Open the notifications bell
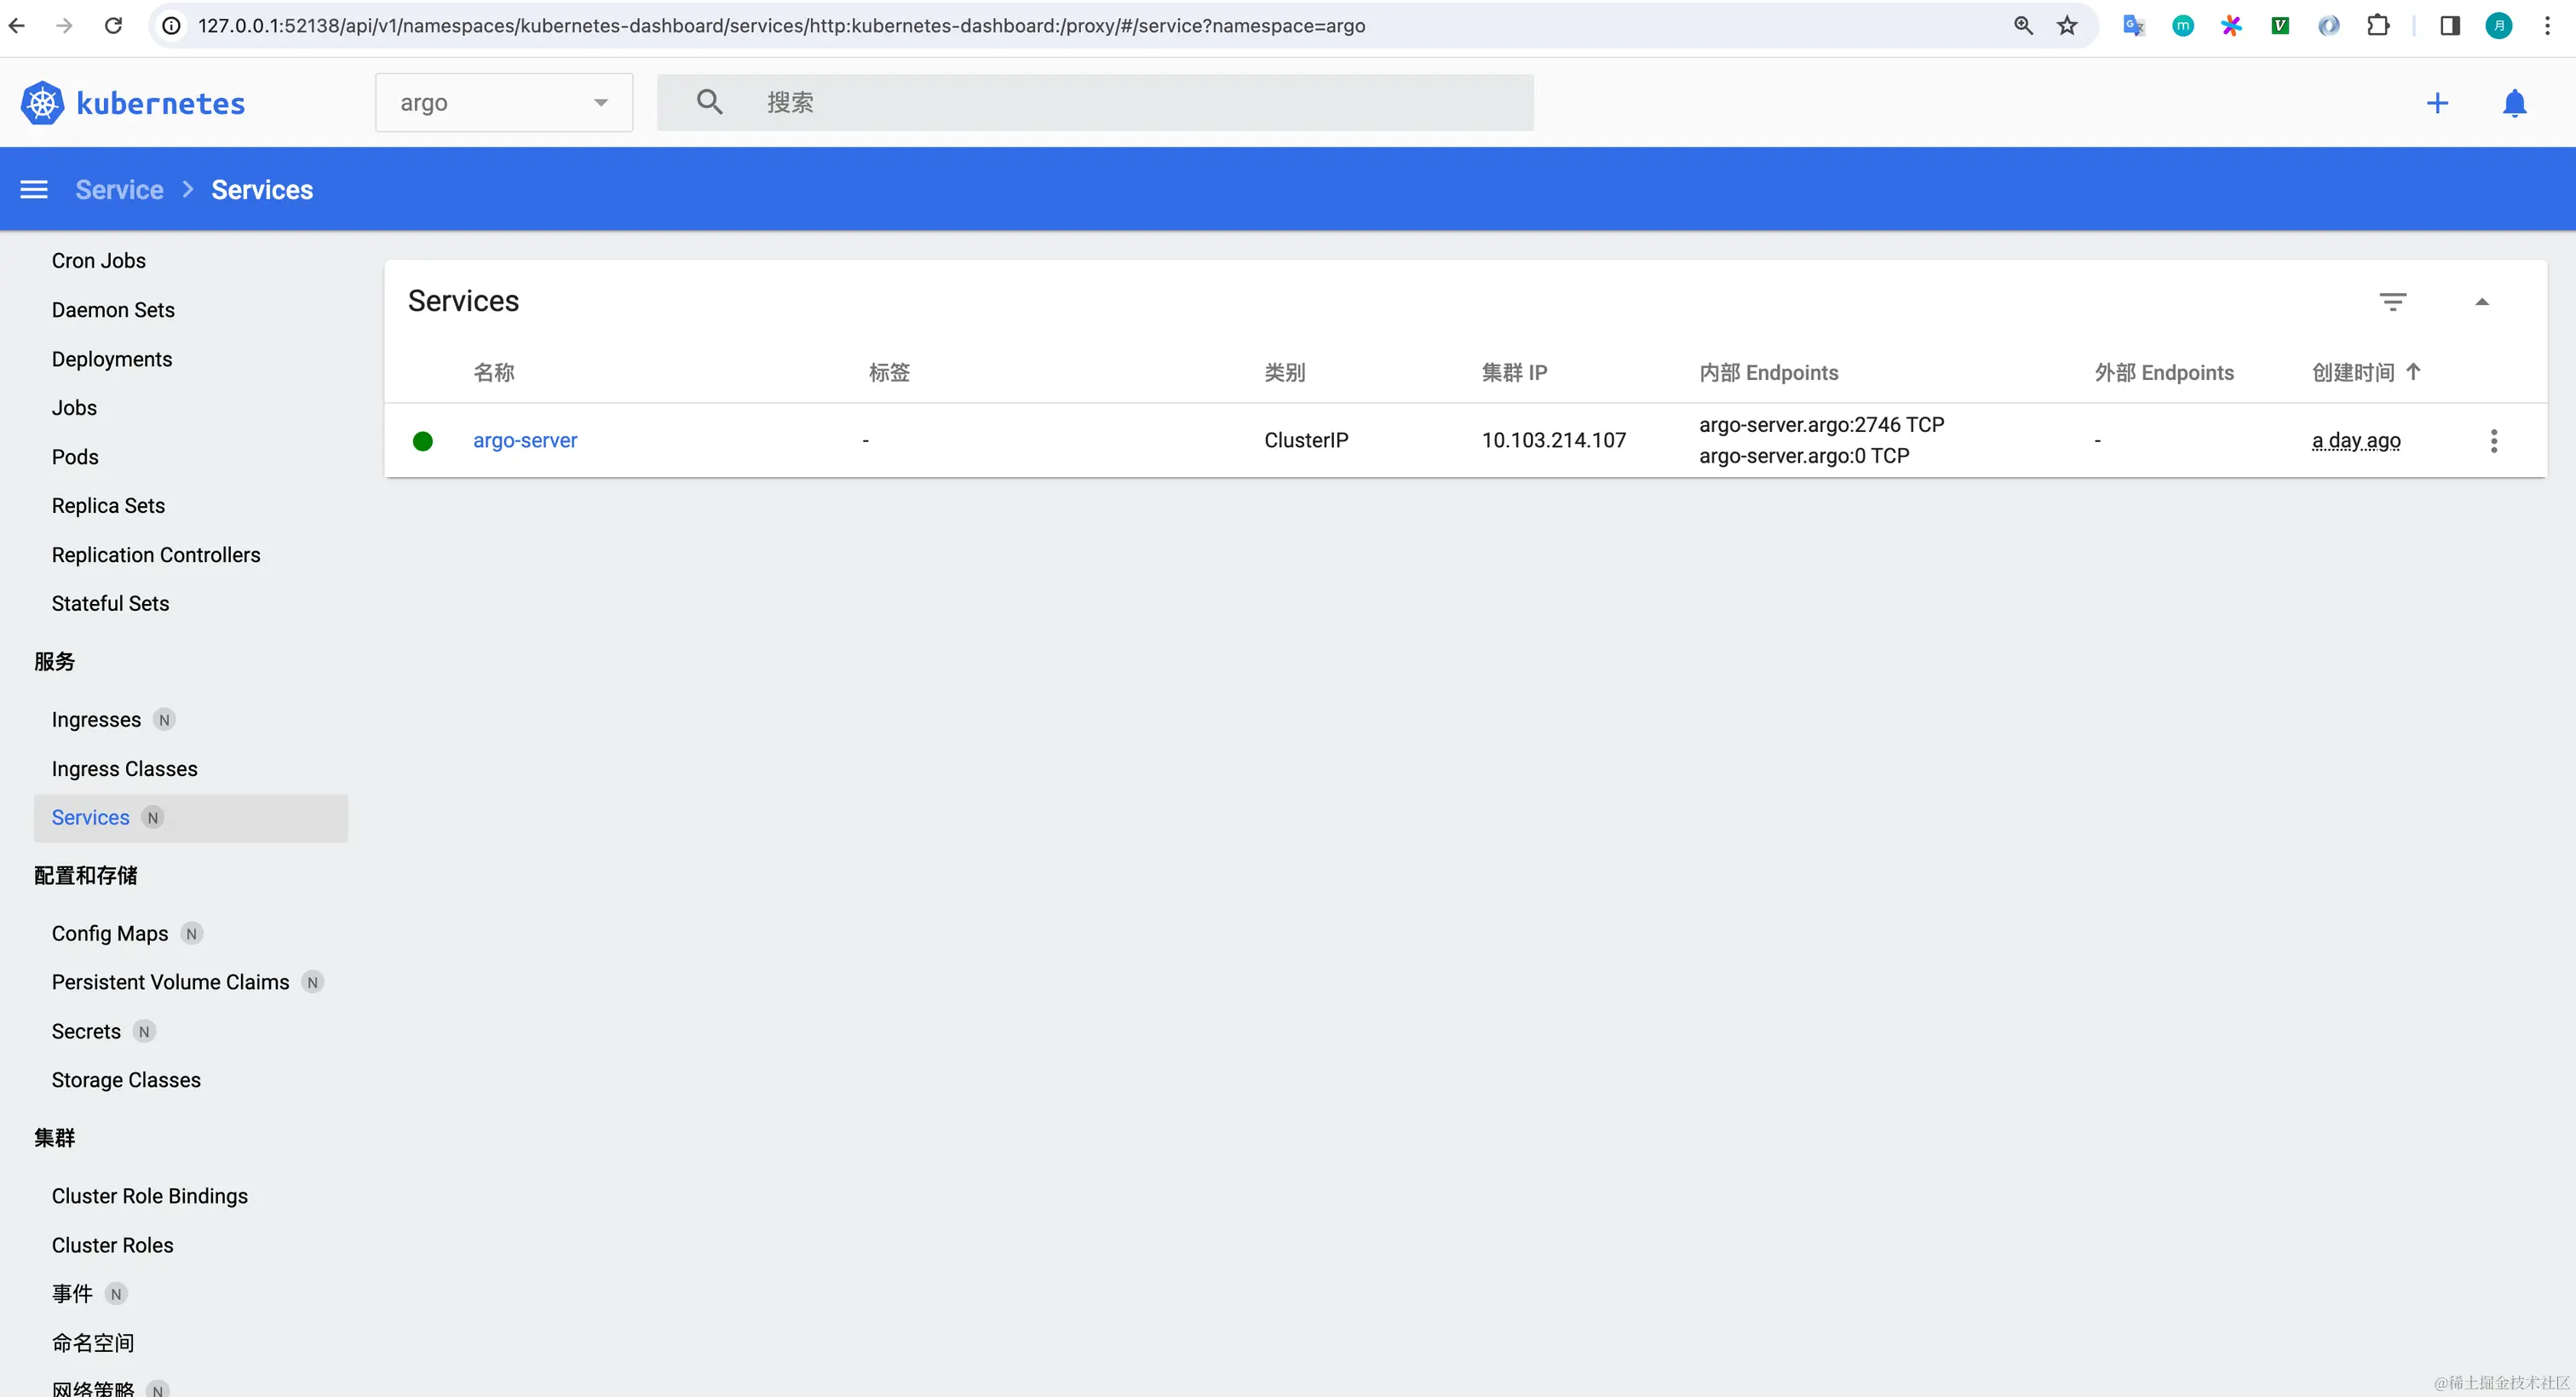This screenshot has width=2576, height=1397. 2515,102
